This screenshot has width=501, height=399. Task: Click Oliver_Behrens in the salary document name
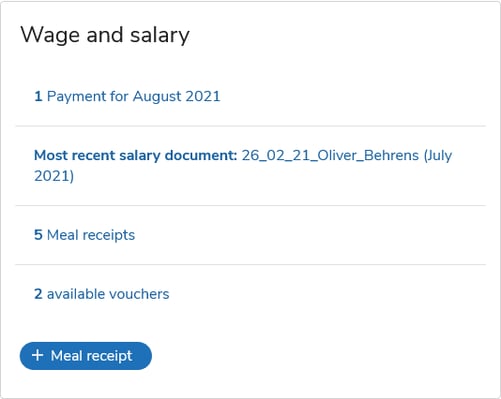click(x=368, y=155)
